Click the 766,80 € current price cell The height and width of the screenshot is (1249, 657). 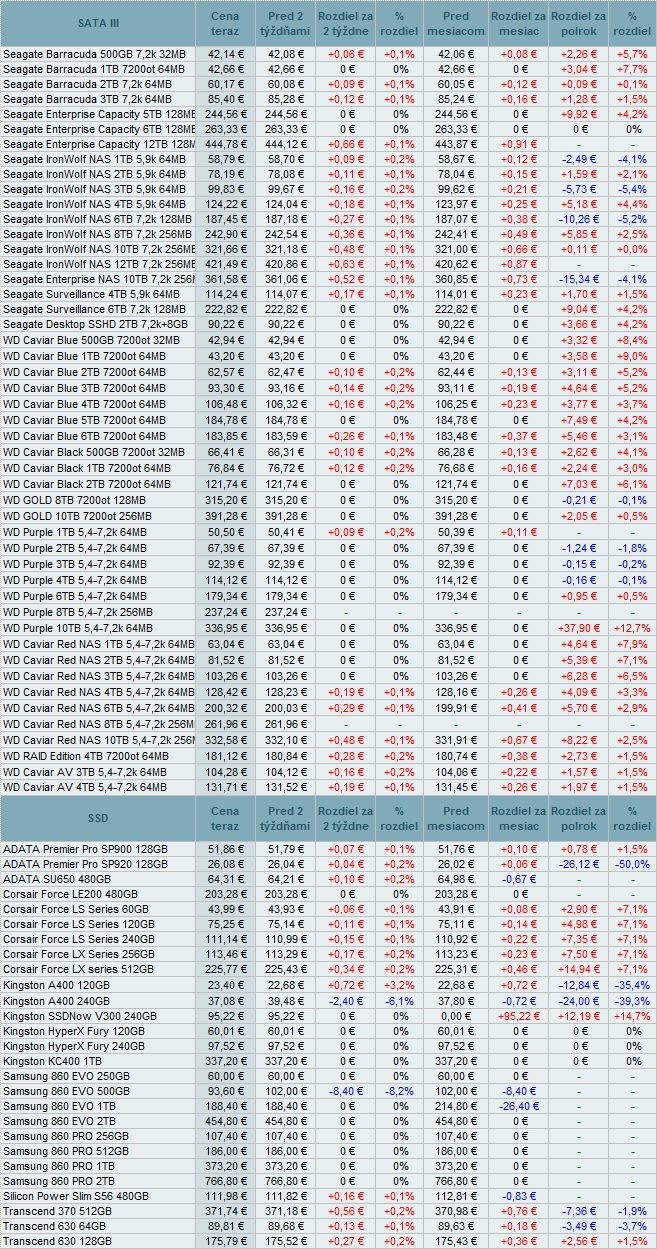click(225, 1181)
